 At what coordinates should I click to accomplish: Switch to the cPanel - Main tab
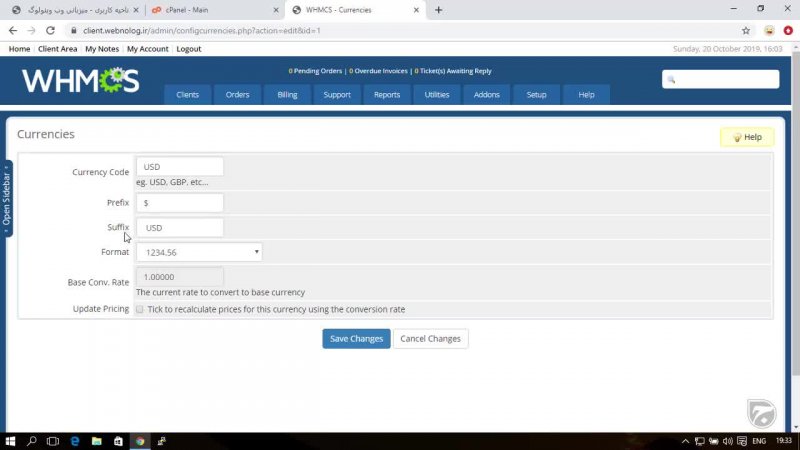(214, 10)
